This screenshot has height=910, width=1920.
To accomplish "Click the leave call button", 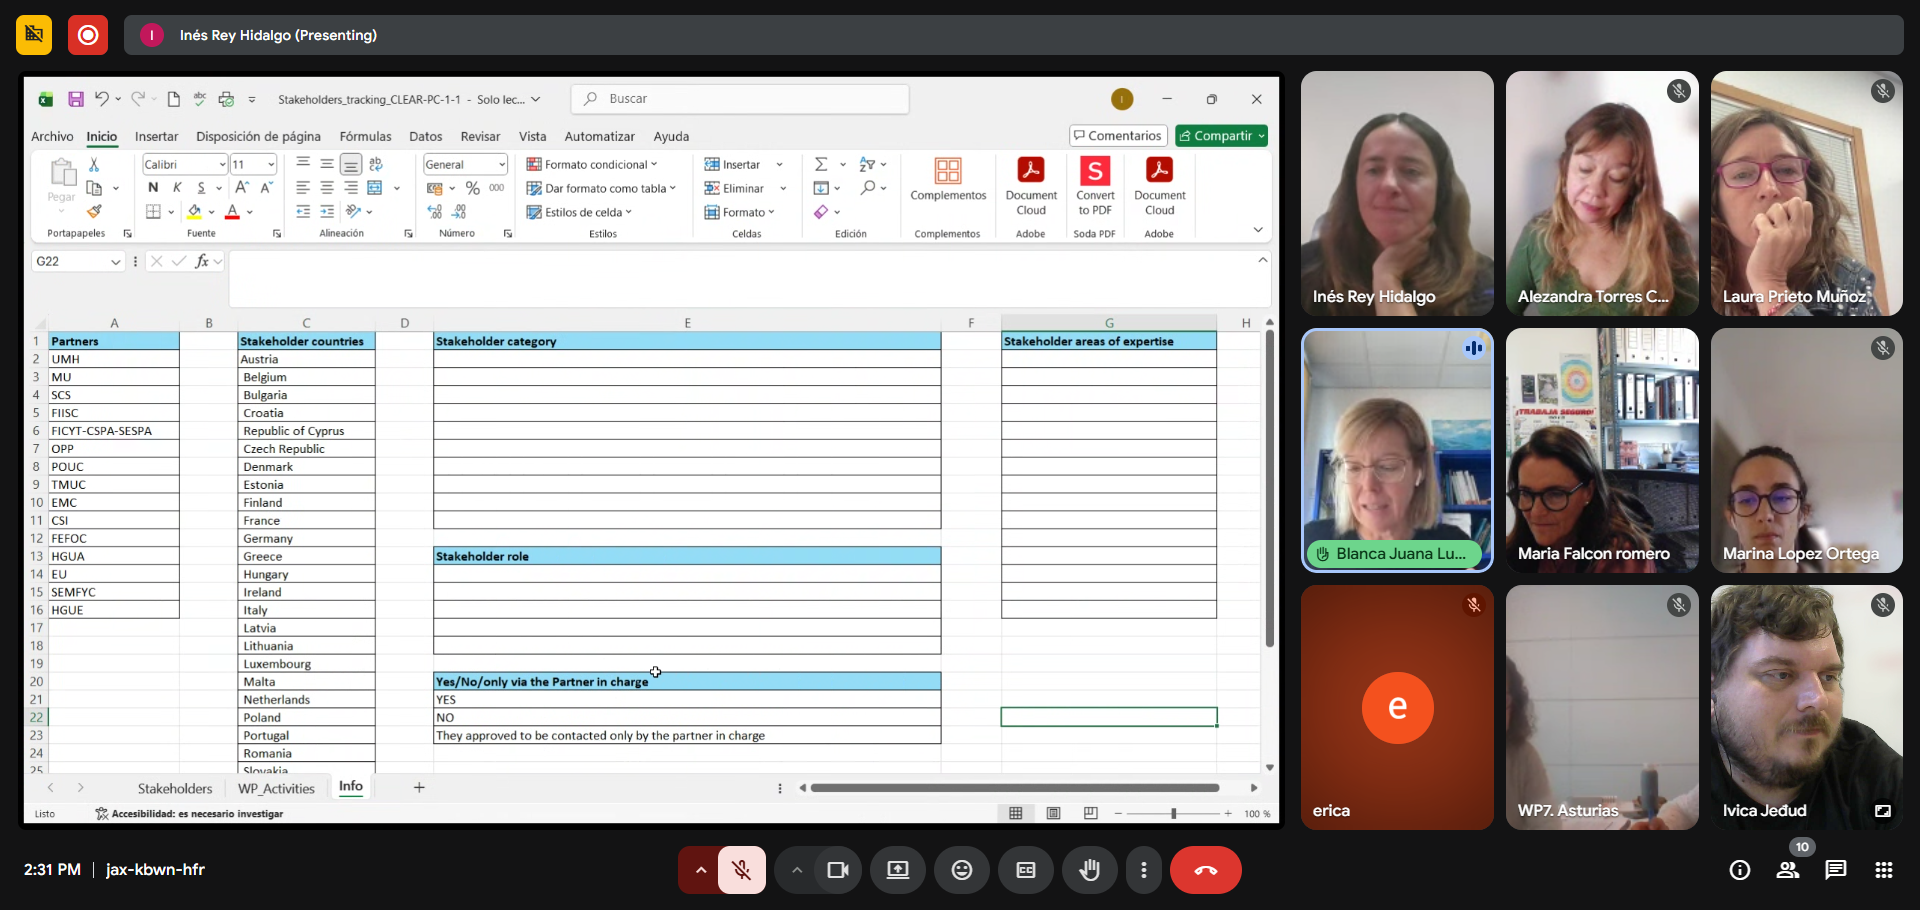I will 1205,870.
